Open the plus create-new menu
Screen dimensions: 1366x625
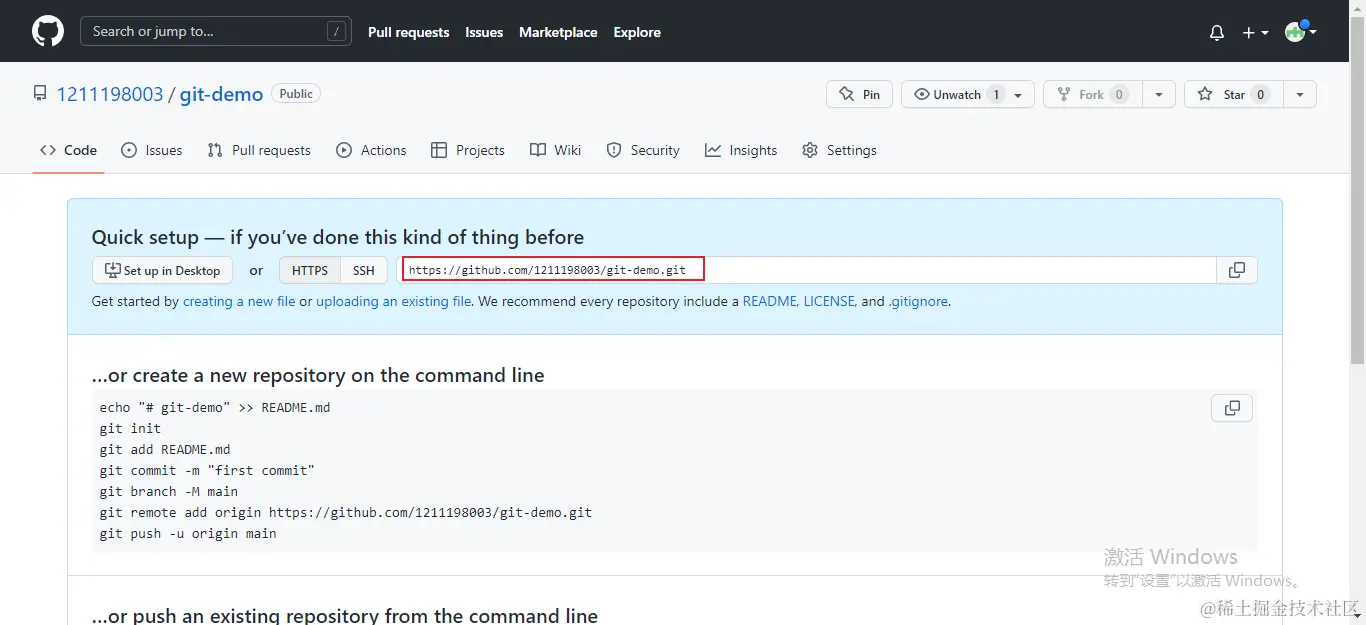1255,32
